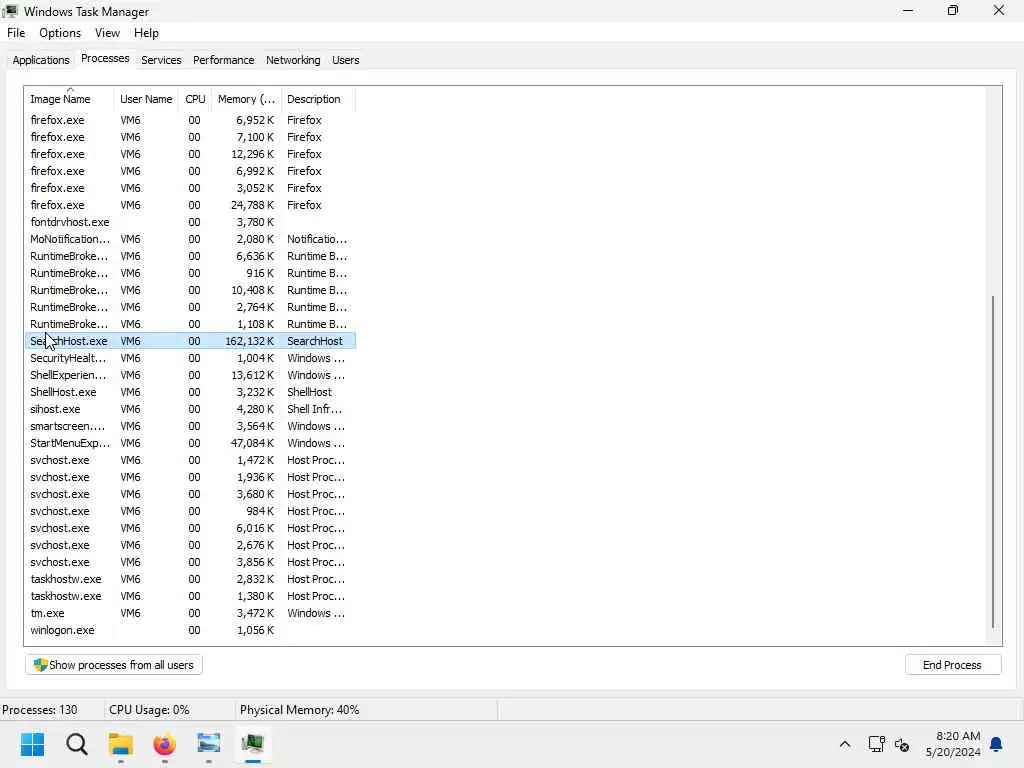Switch to the Users tab
This screenshot has height=768, width=1024.
click(345, 60)
